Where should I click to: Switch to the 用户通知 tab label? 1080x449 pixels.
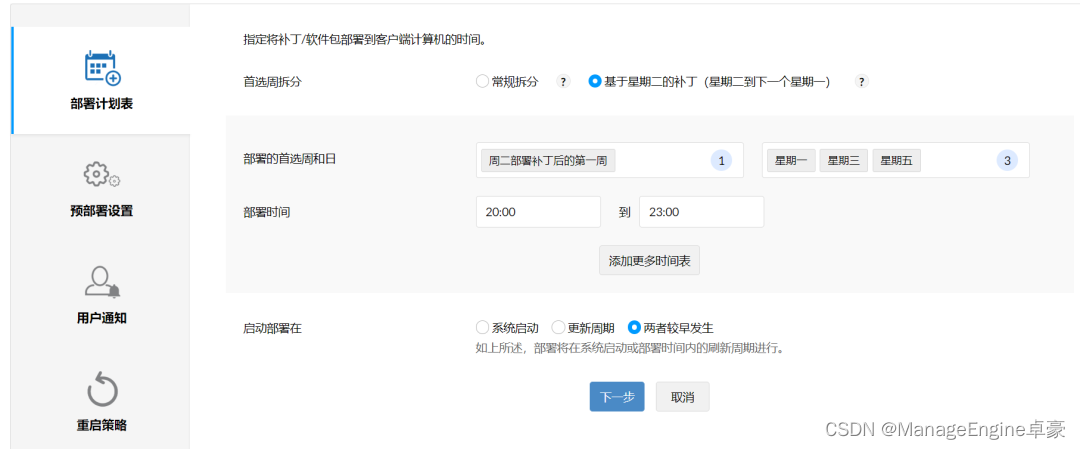(x=102, y=318)
